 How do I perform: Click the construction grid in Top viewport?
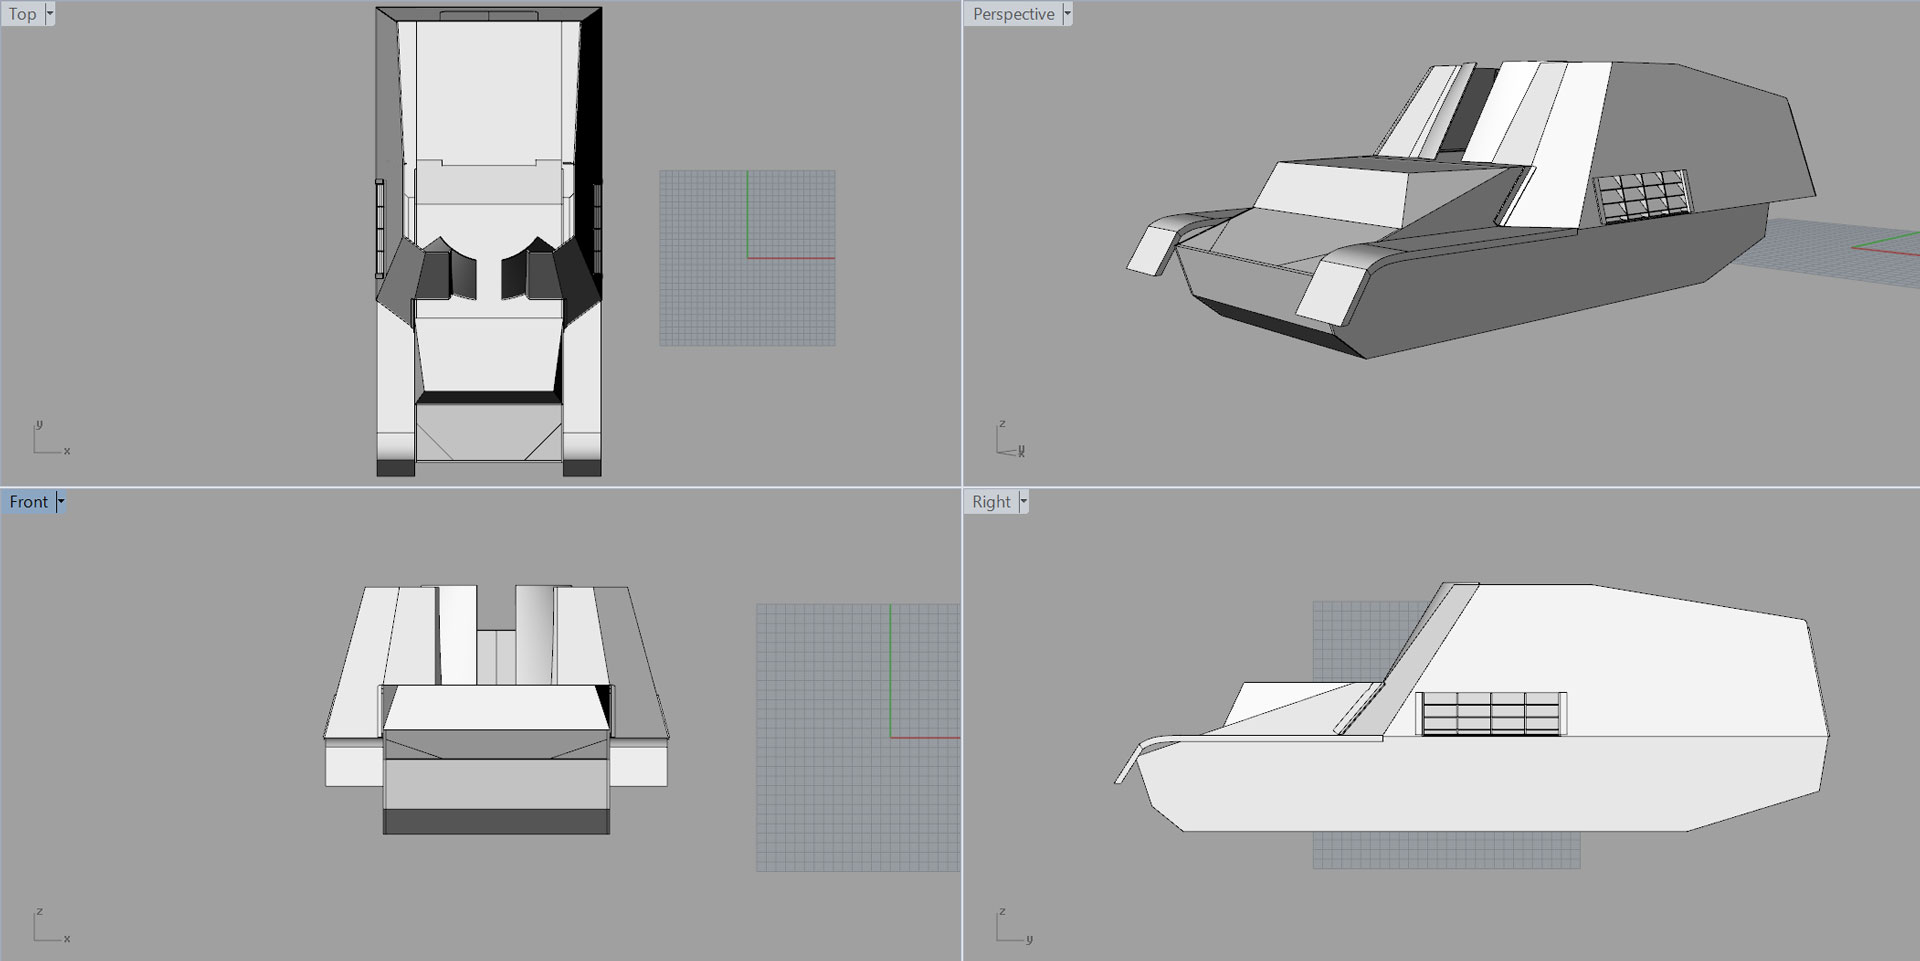(x=700, y=300)
